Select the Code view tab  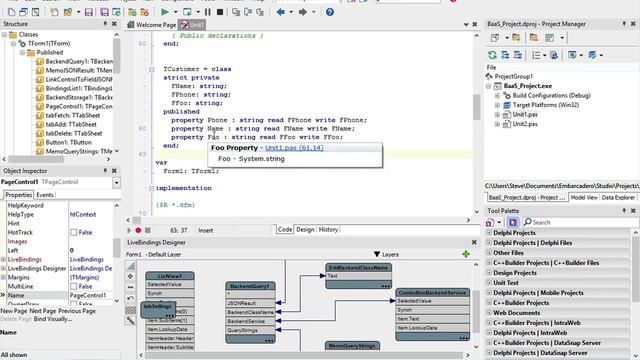284,229
